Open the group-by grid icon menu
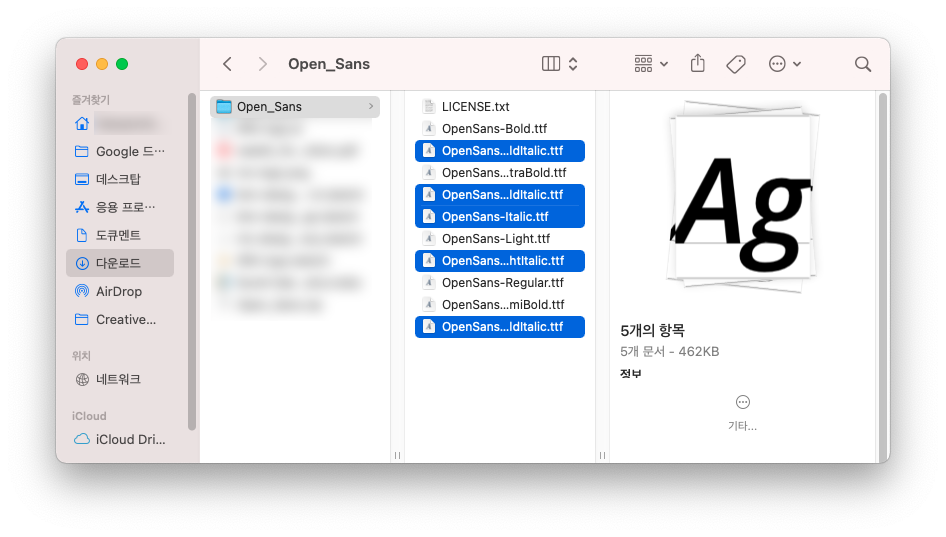Image resolution: width=946 pixels, height=537 pixels. pos(651,64)
